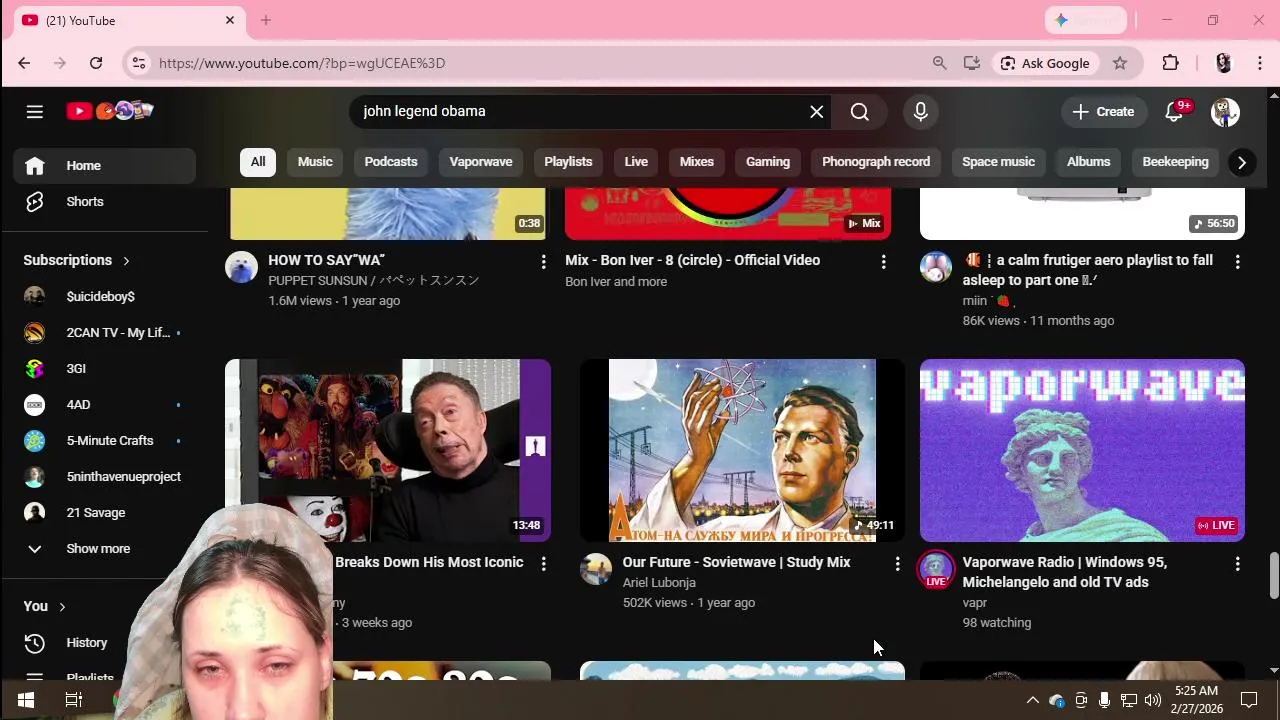Screen dimensions: 1280x720
Task: Click the install app icon in address bar
Action: 972,63
